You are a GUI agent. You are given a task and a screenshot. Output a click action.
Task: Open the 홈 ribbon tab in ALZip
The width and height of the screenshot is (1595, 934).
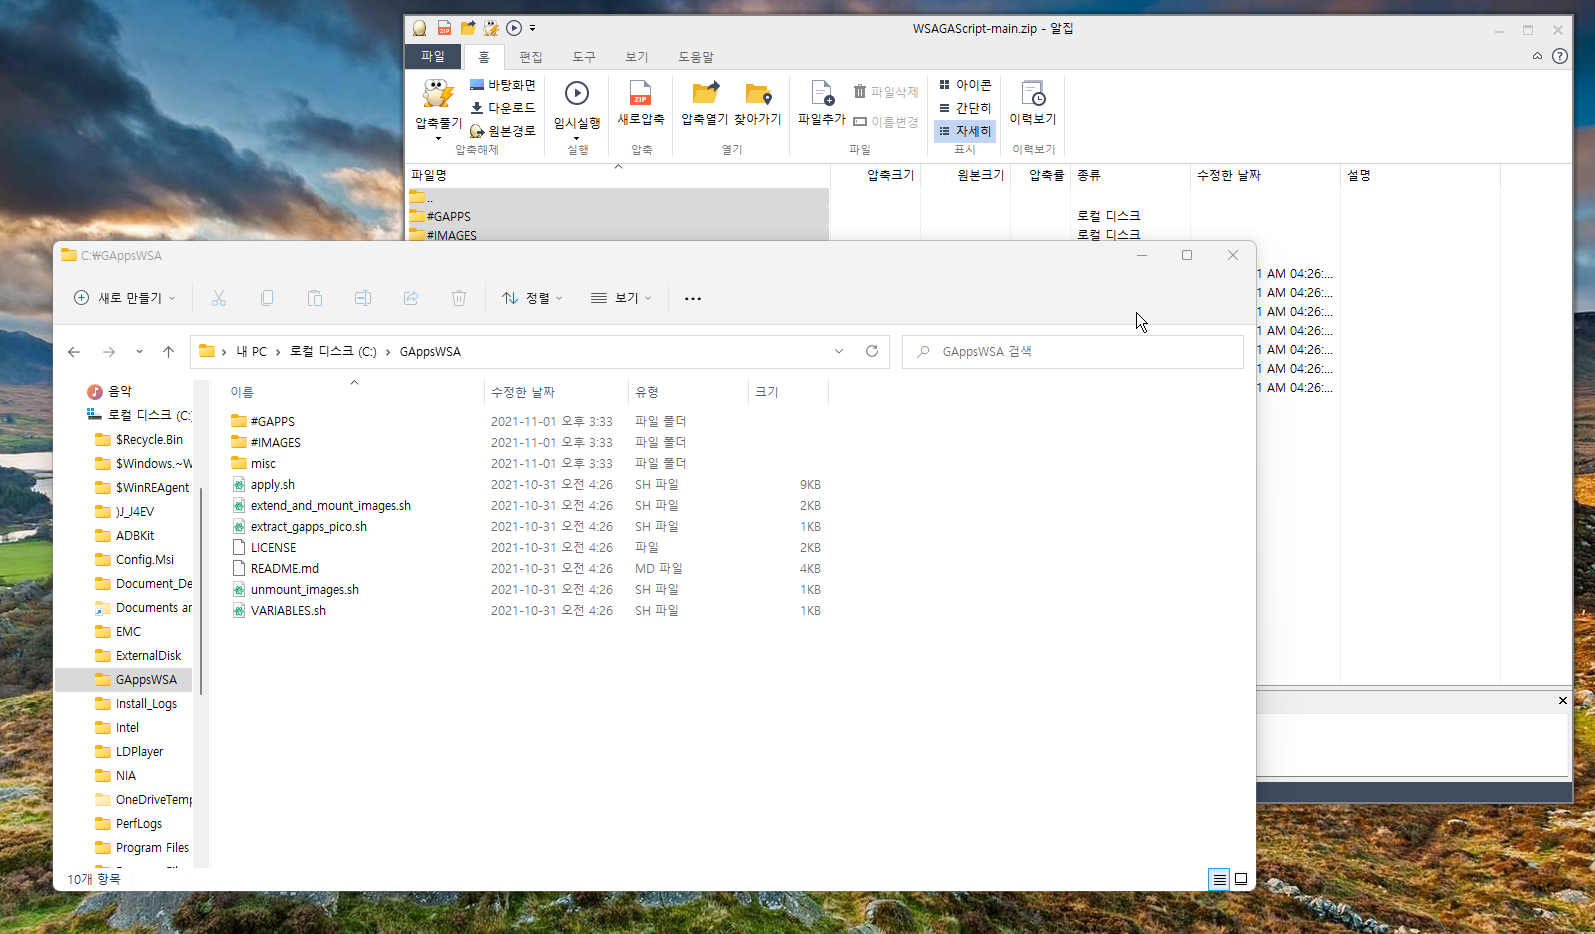(484, 57)
